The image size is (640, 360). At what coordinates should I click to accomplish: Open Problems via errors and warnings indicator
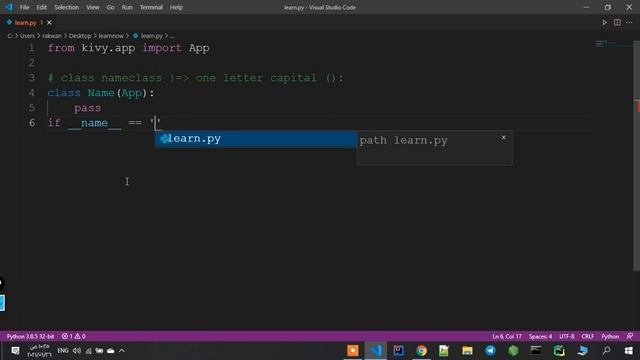[73, 336]
